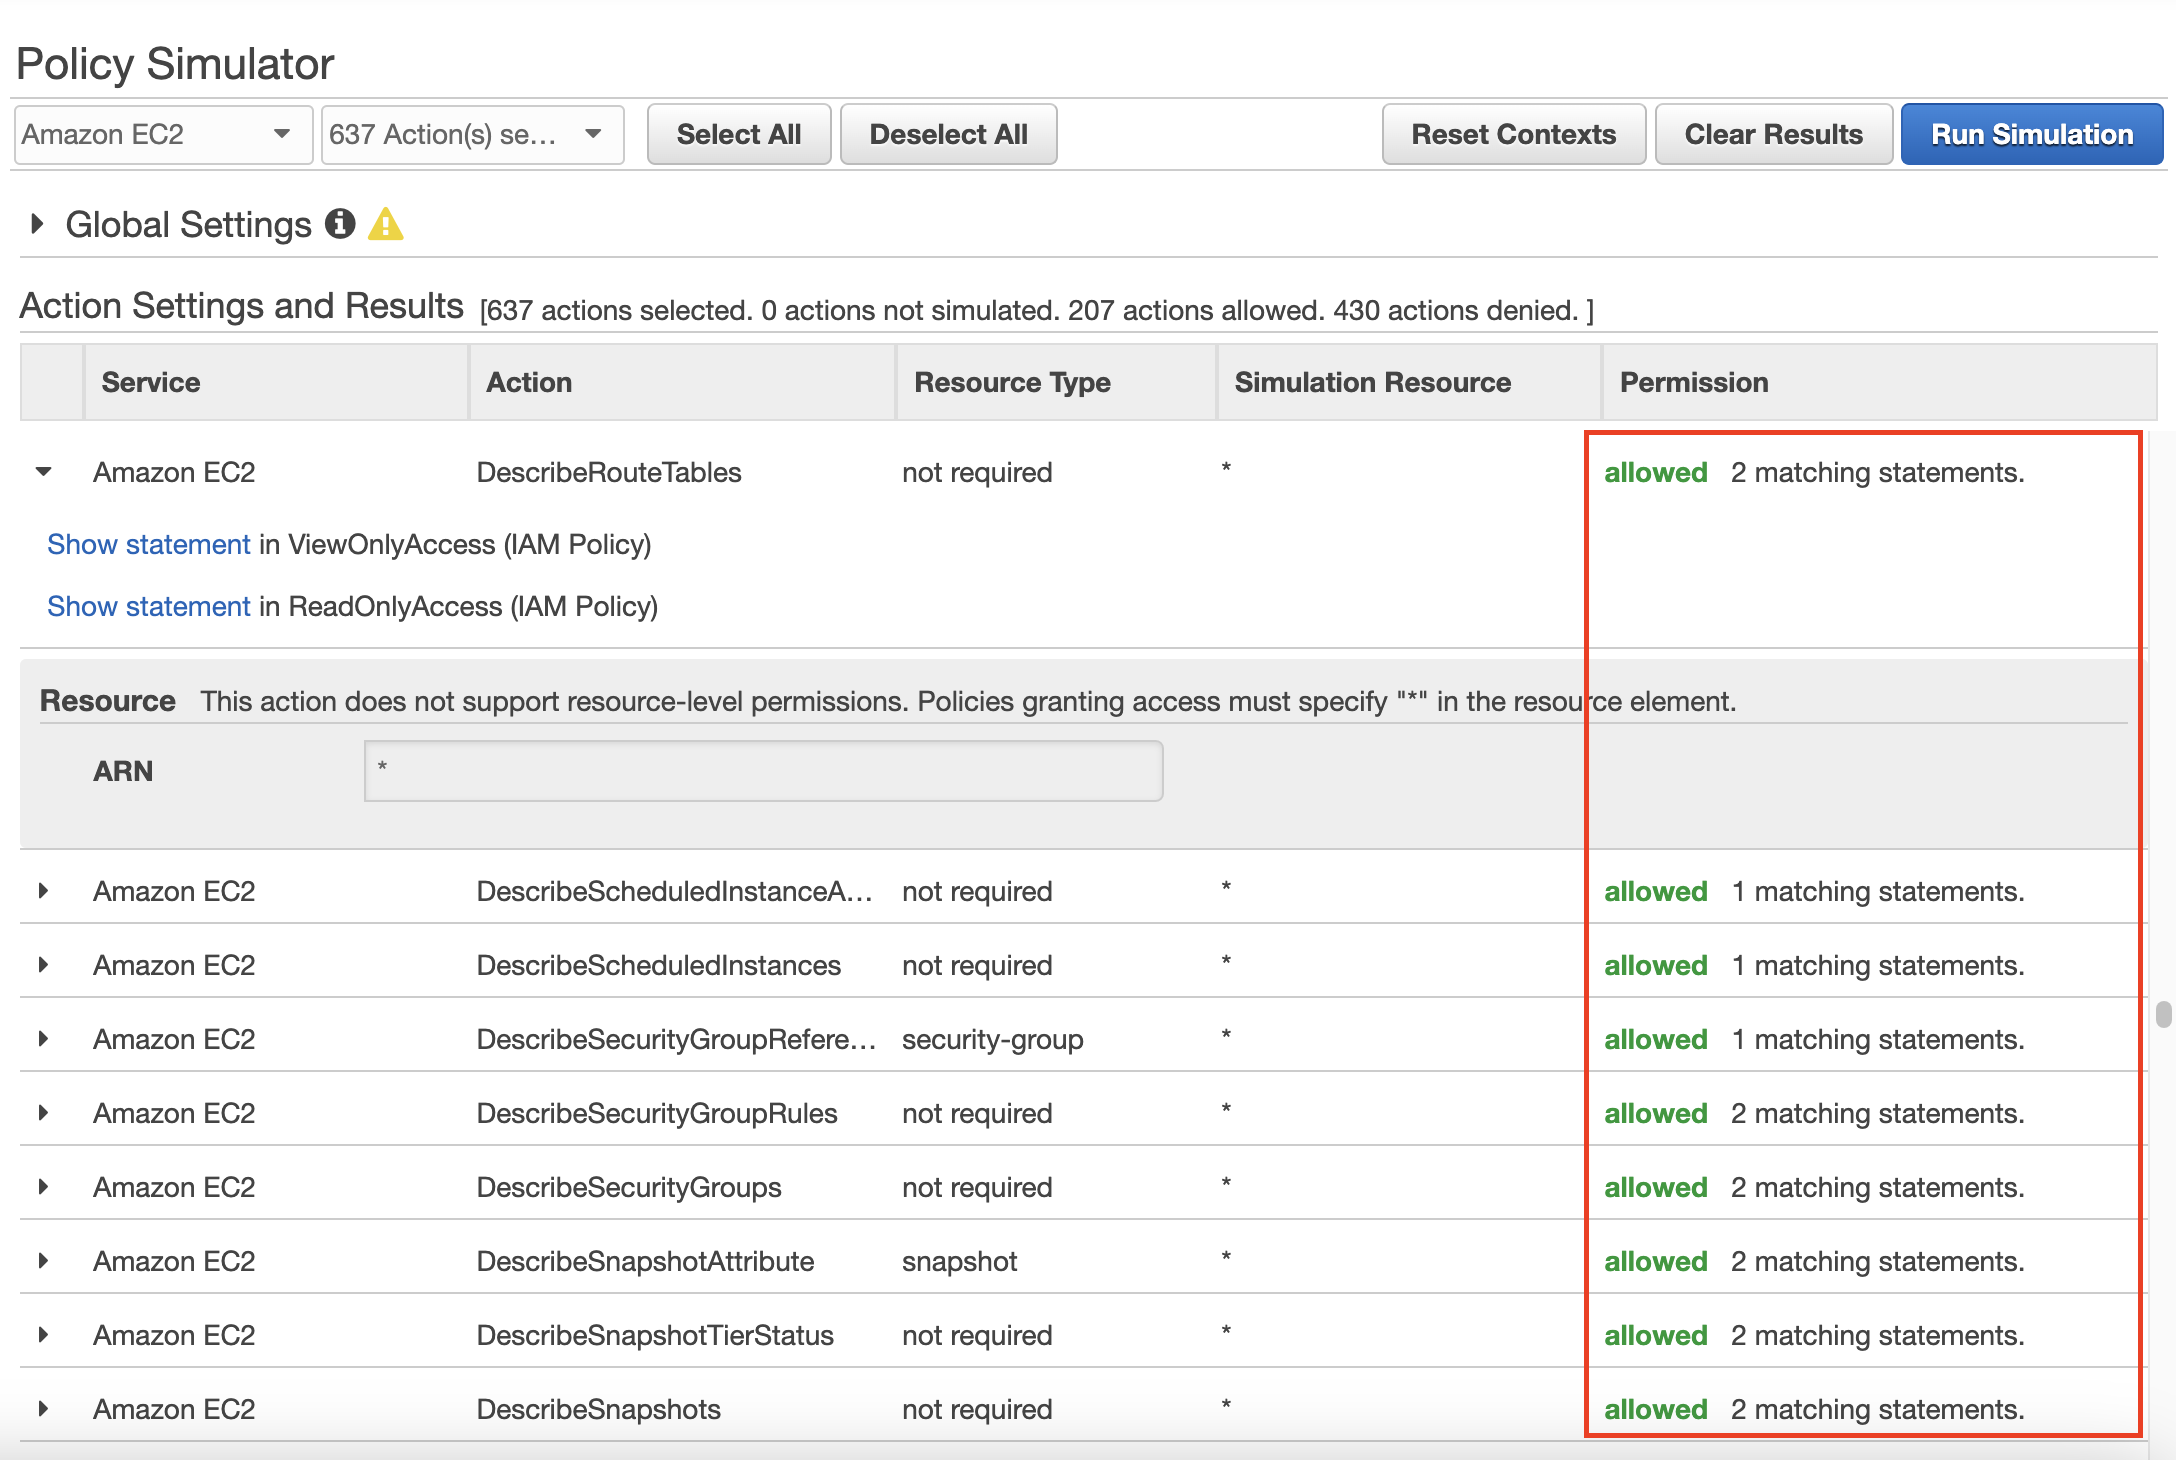Viewport: 2176px width, 1460px height.
Task: Click the Clear Results button
Action: pos(1773,135)
